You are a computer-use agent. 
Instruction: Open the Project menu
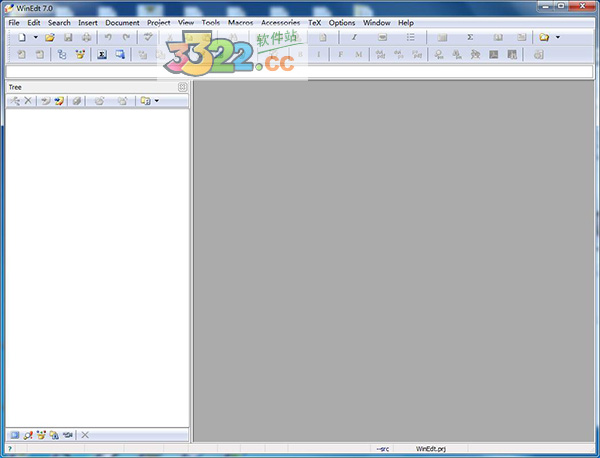click(x=158, y=23)
